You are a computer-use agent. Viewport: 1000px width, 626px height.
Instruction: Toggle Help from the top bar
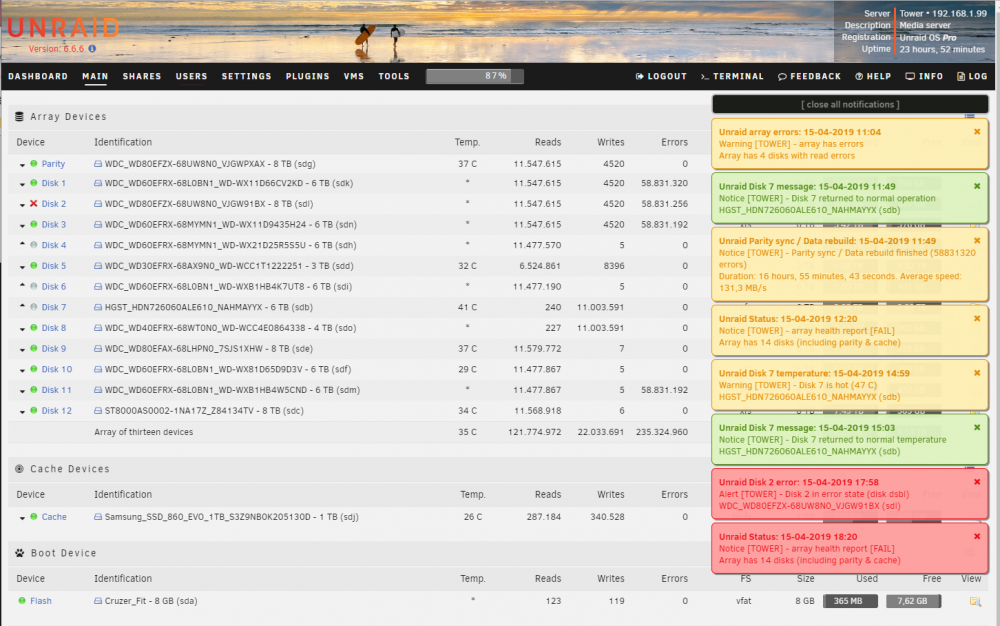[873, 76]
